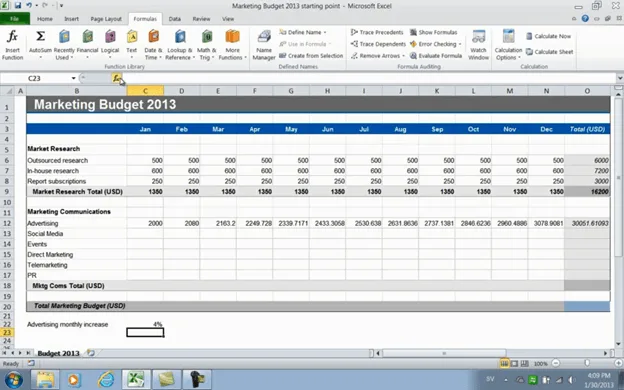
Task: Select the Advertising January value 2000
Action: (145, 223)
